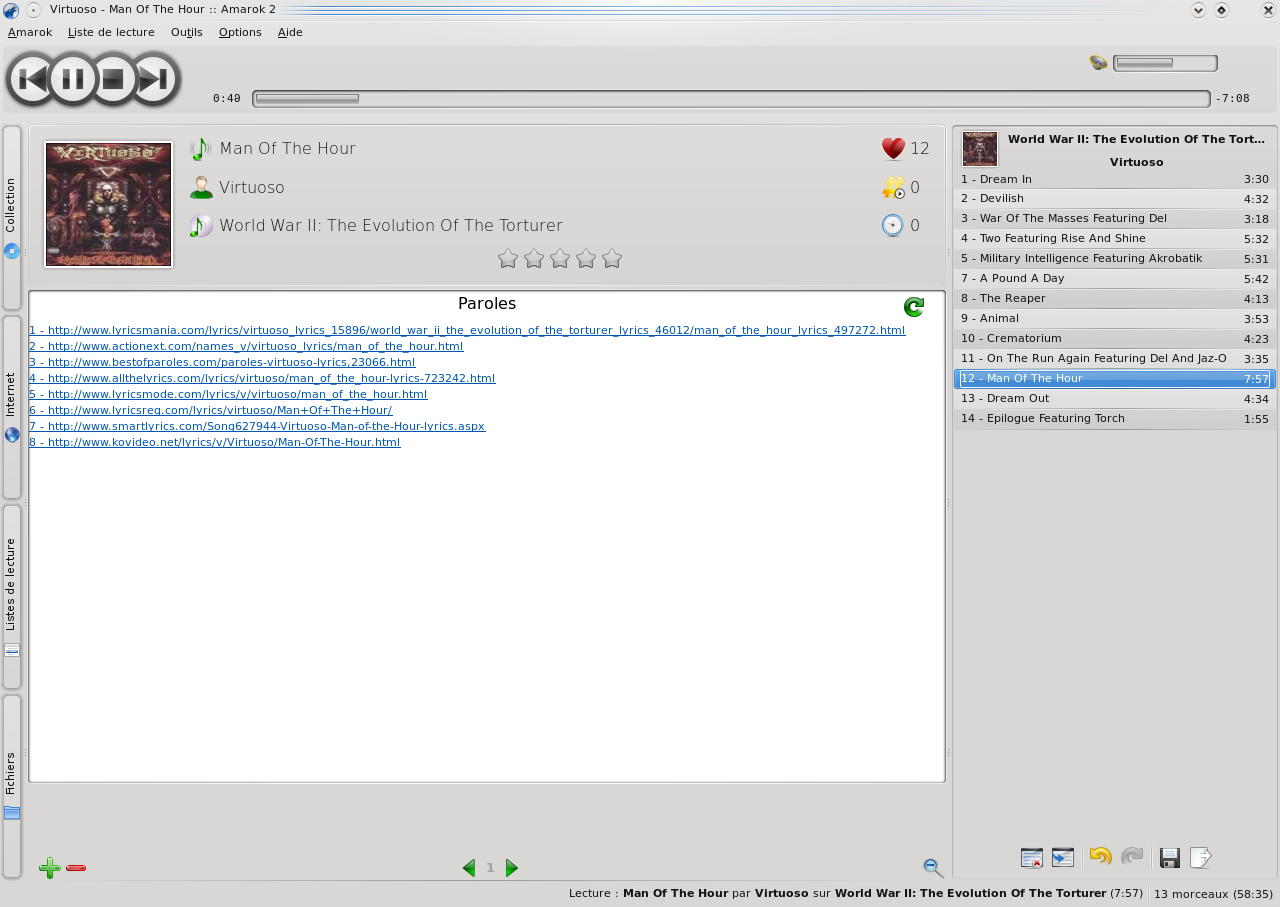
Task: Select track 9 - Animal
Action: pyautogui.click(x=1114, y=319)
